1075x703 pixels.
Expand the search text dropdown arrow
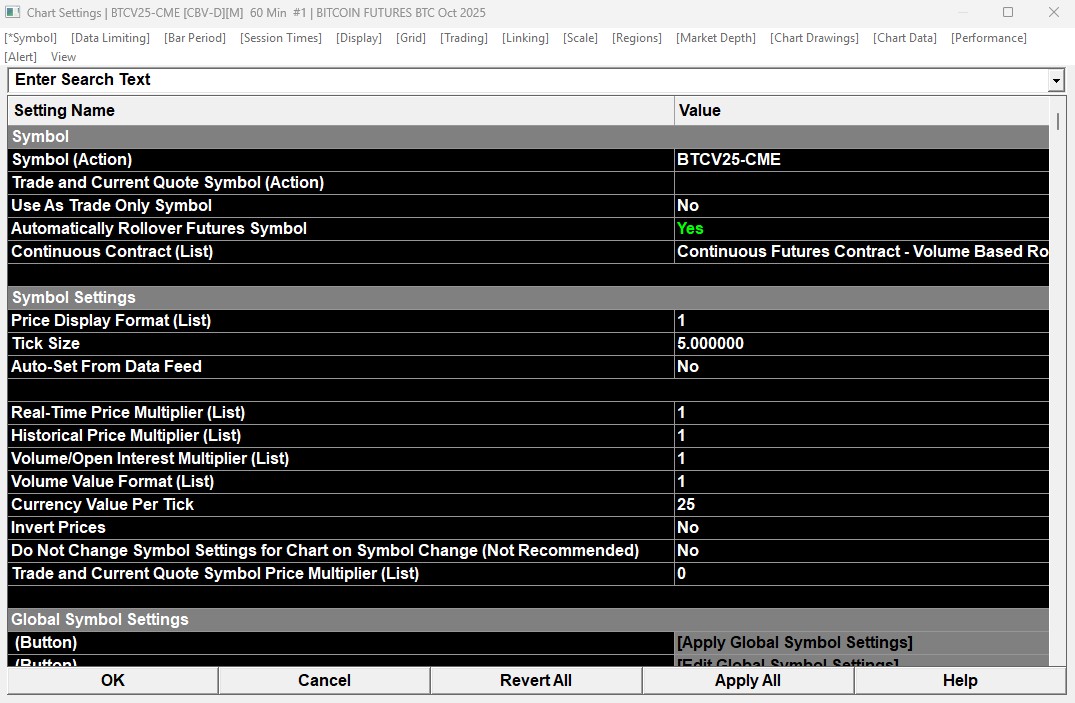click(x=1056, y=81)
